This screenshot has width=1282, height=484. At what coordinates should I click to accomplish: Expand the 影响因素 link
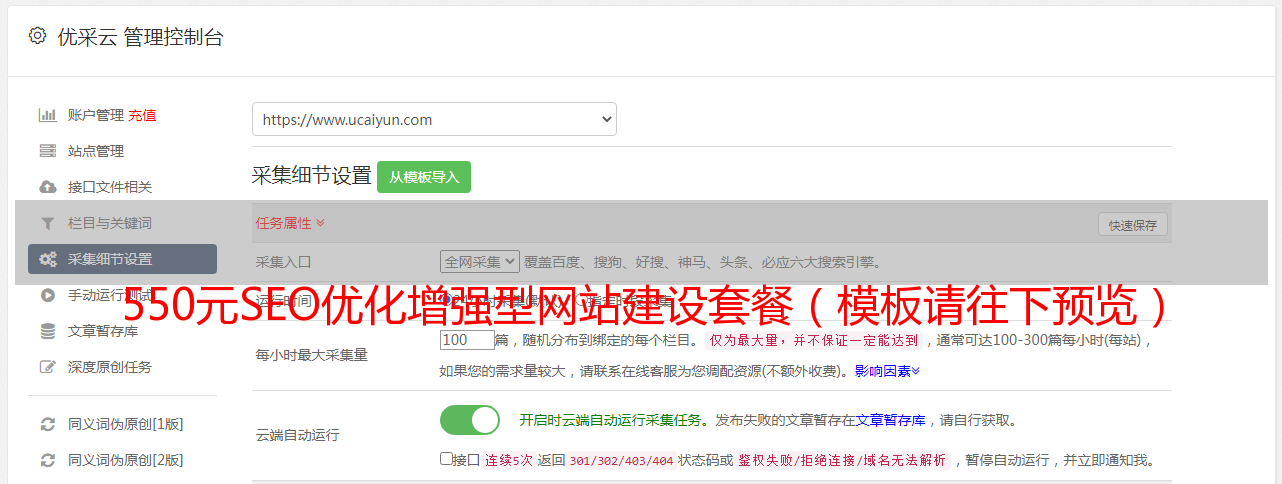pyautogui.click(x=887, y=371)
